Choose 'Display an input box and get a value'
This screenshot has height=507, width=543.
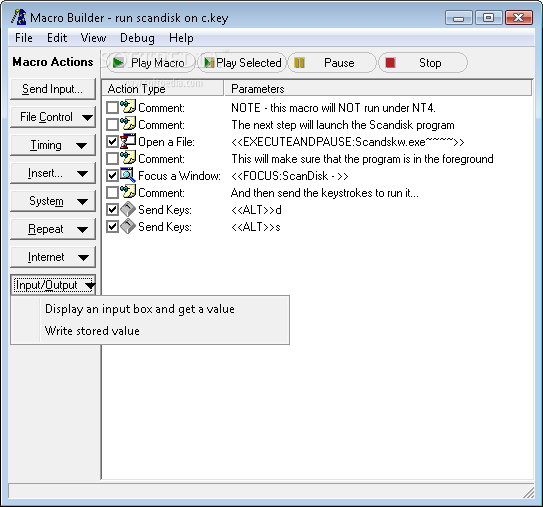click(150, 309)
